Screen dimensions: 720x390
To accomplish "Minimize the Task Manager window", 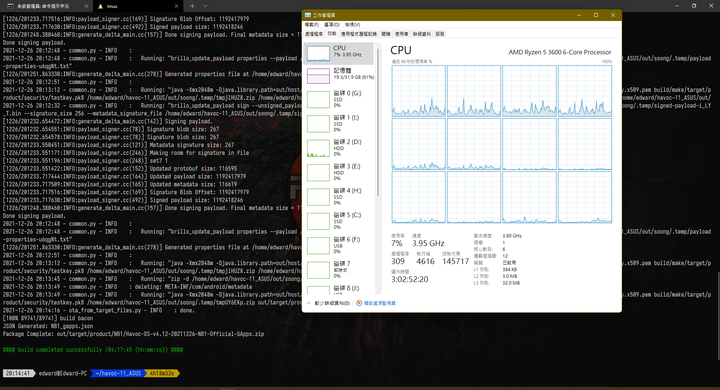I will (579, 15).
